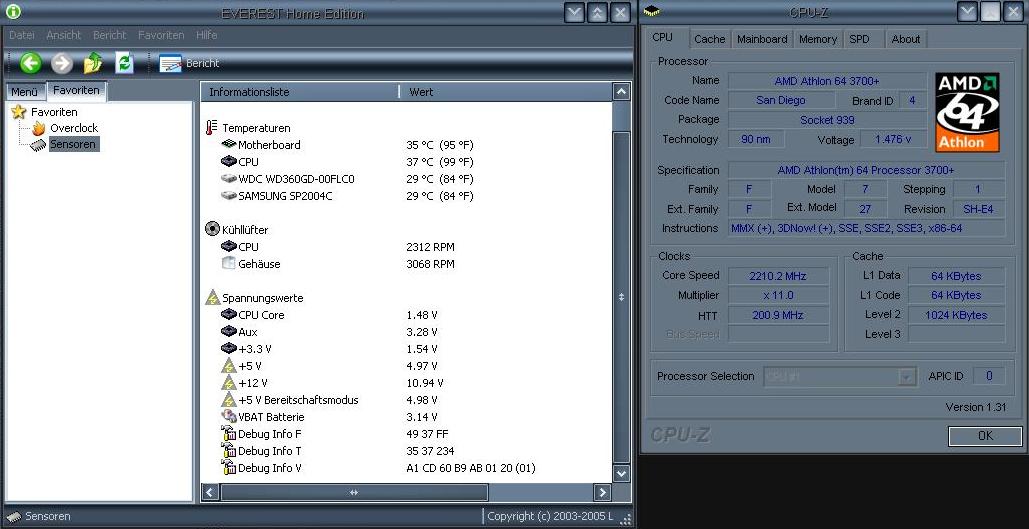Open the Ansicht menu
The width and height of the screenshot is (1029, 529).
tap(64, 35)
